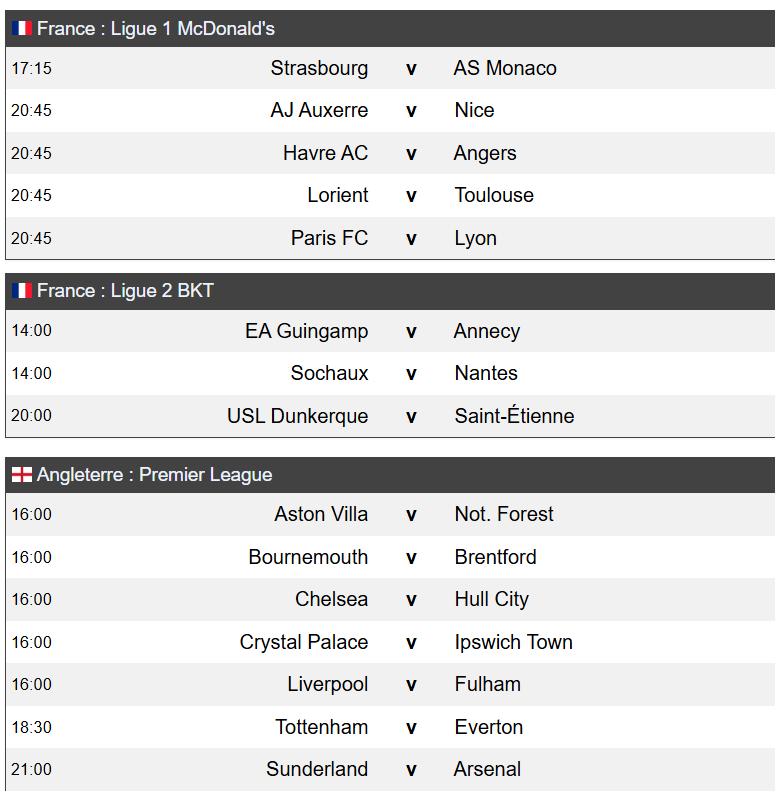Open the Crystal Palace team link
The width and height of the screenshot is (775, 791).
click(x=304, y=642)
